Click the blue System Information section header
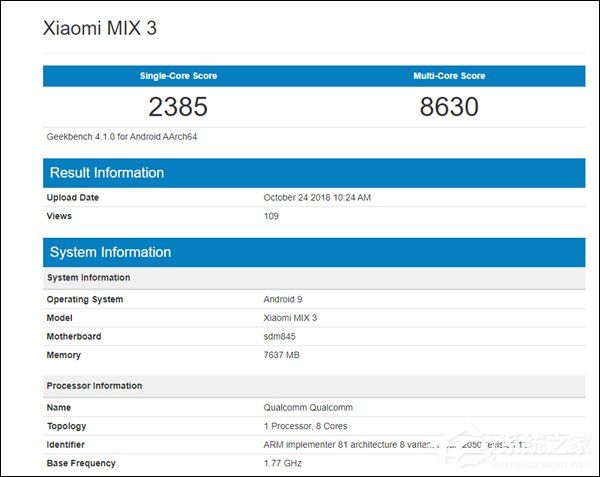The width and height of the screenshot is (600, 477). click(x=314, y=252)
